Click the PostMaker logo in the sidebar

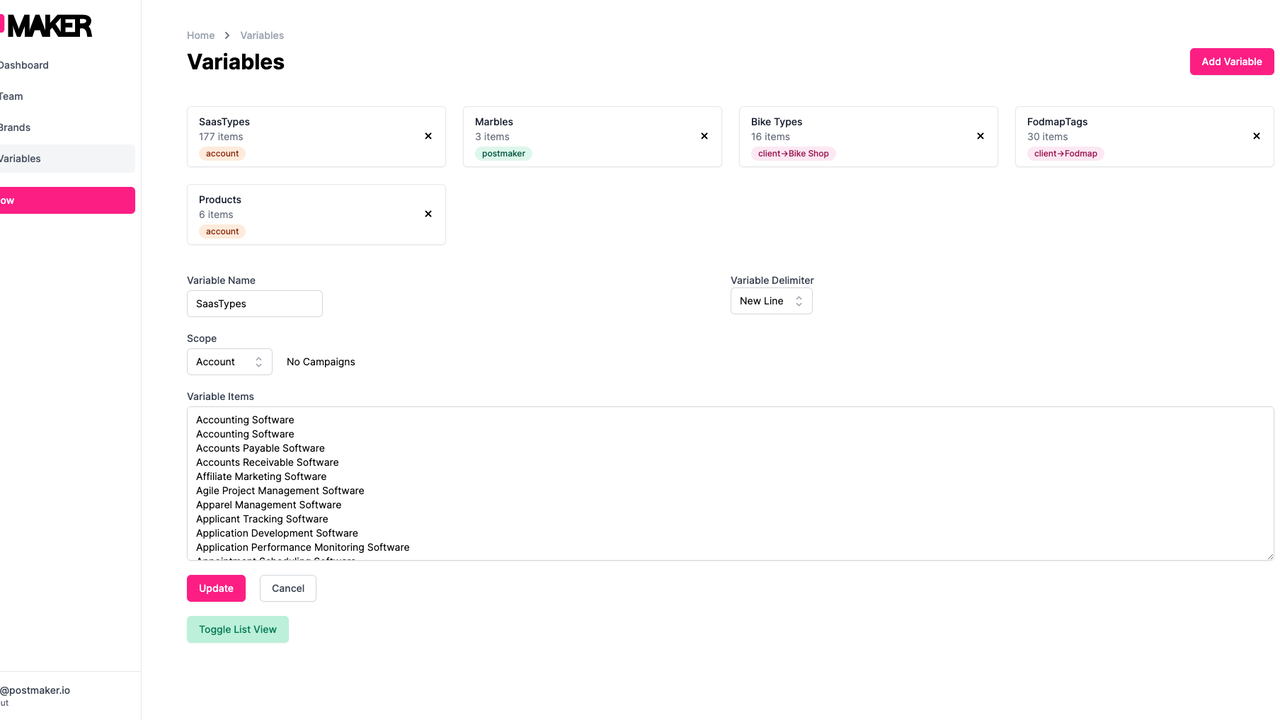coord(48,26)
